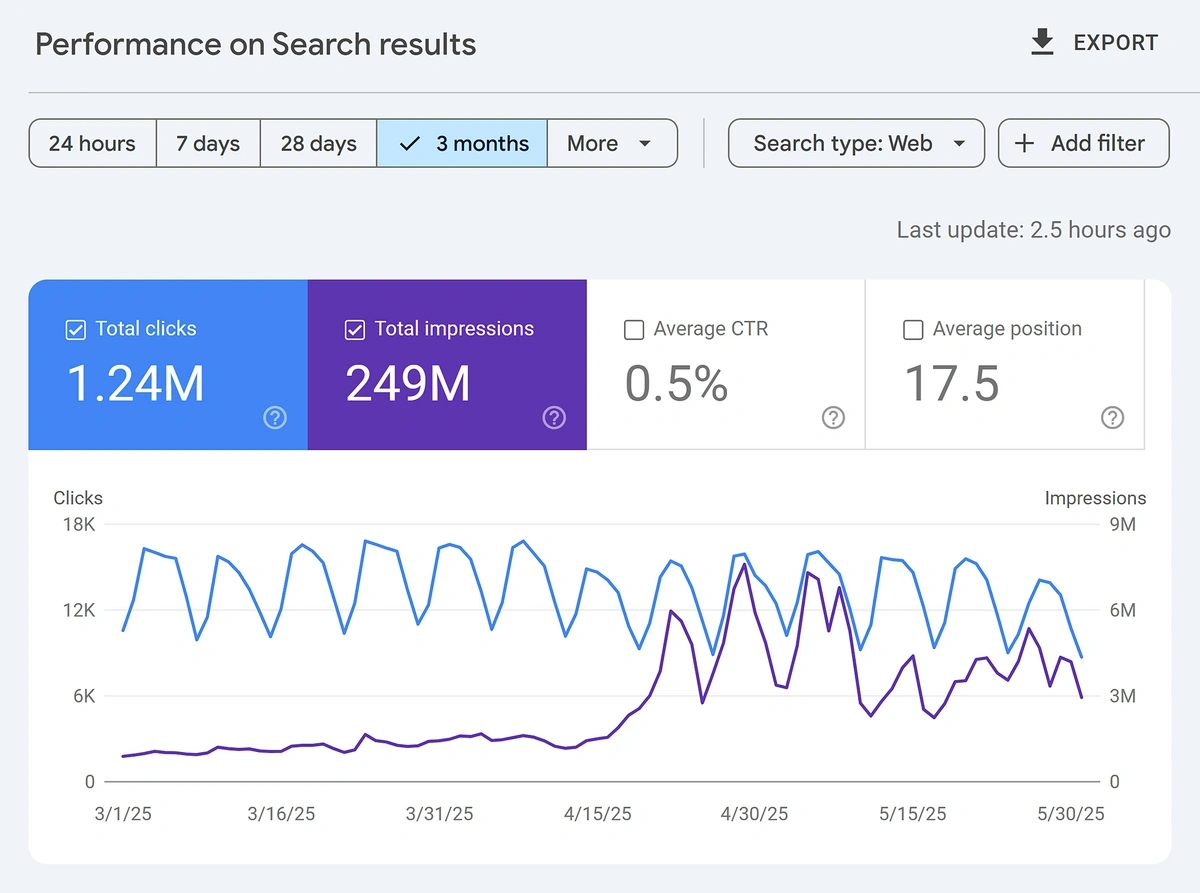This screenshot has width=1200, height=893.
Task: Open help icon on Average CTR card
Action: coord(833,418)
